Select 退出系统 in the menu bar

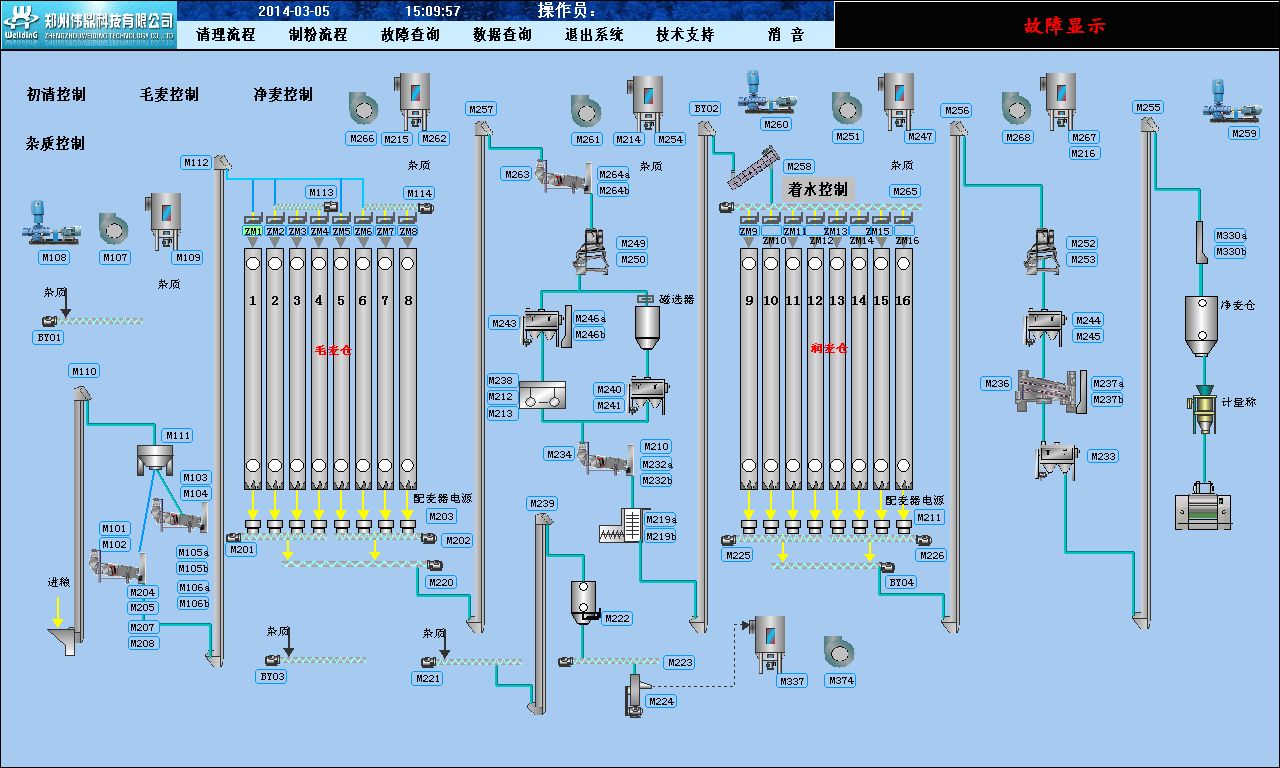pos(594,35)
